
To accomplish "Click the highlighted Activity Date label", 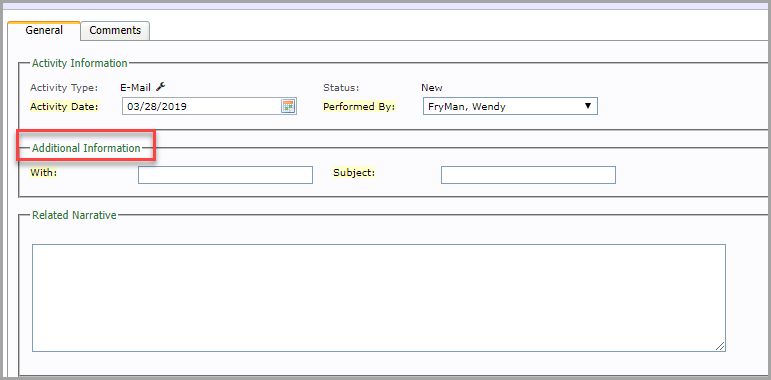I will coord(64,106).
